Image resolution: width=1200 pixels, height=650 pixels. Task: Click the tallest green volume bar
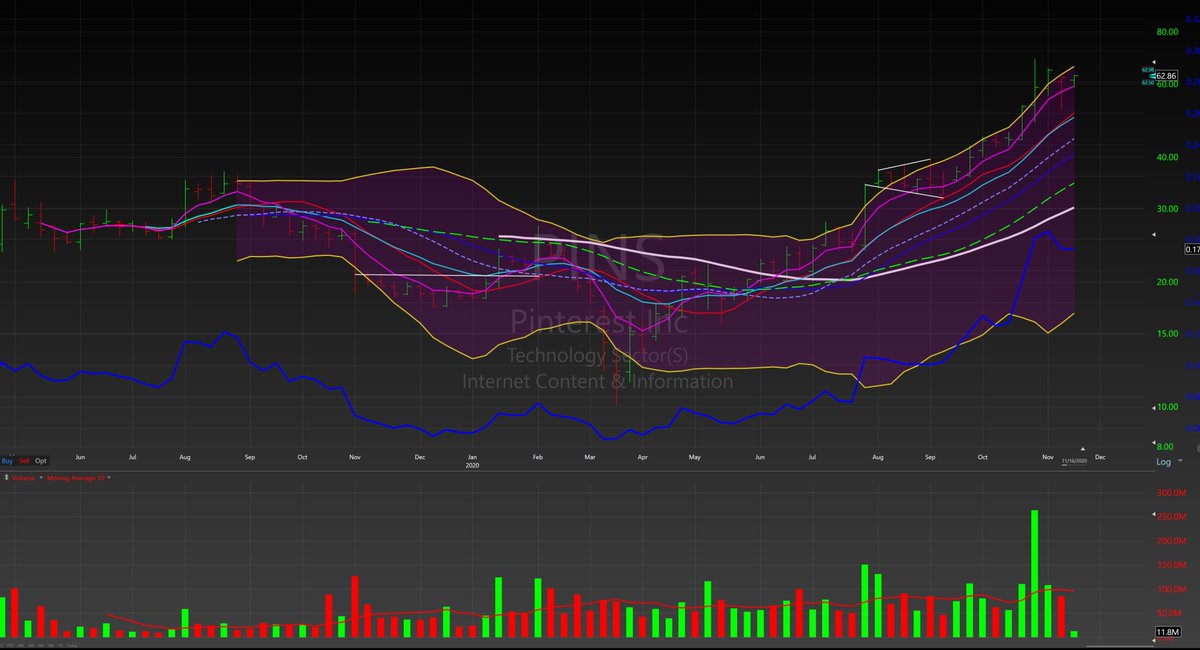click(1035, 574)
